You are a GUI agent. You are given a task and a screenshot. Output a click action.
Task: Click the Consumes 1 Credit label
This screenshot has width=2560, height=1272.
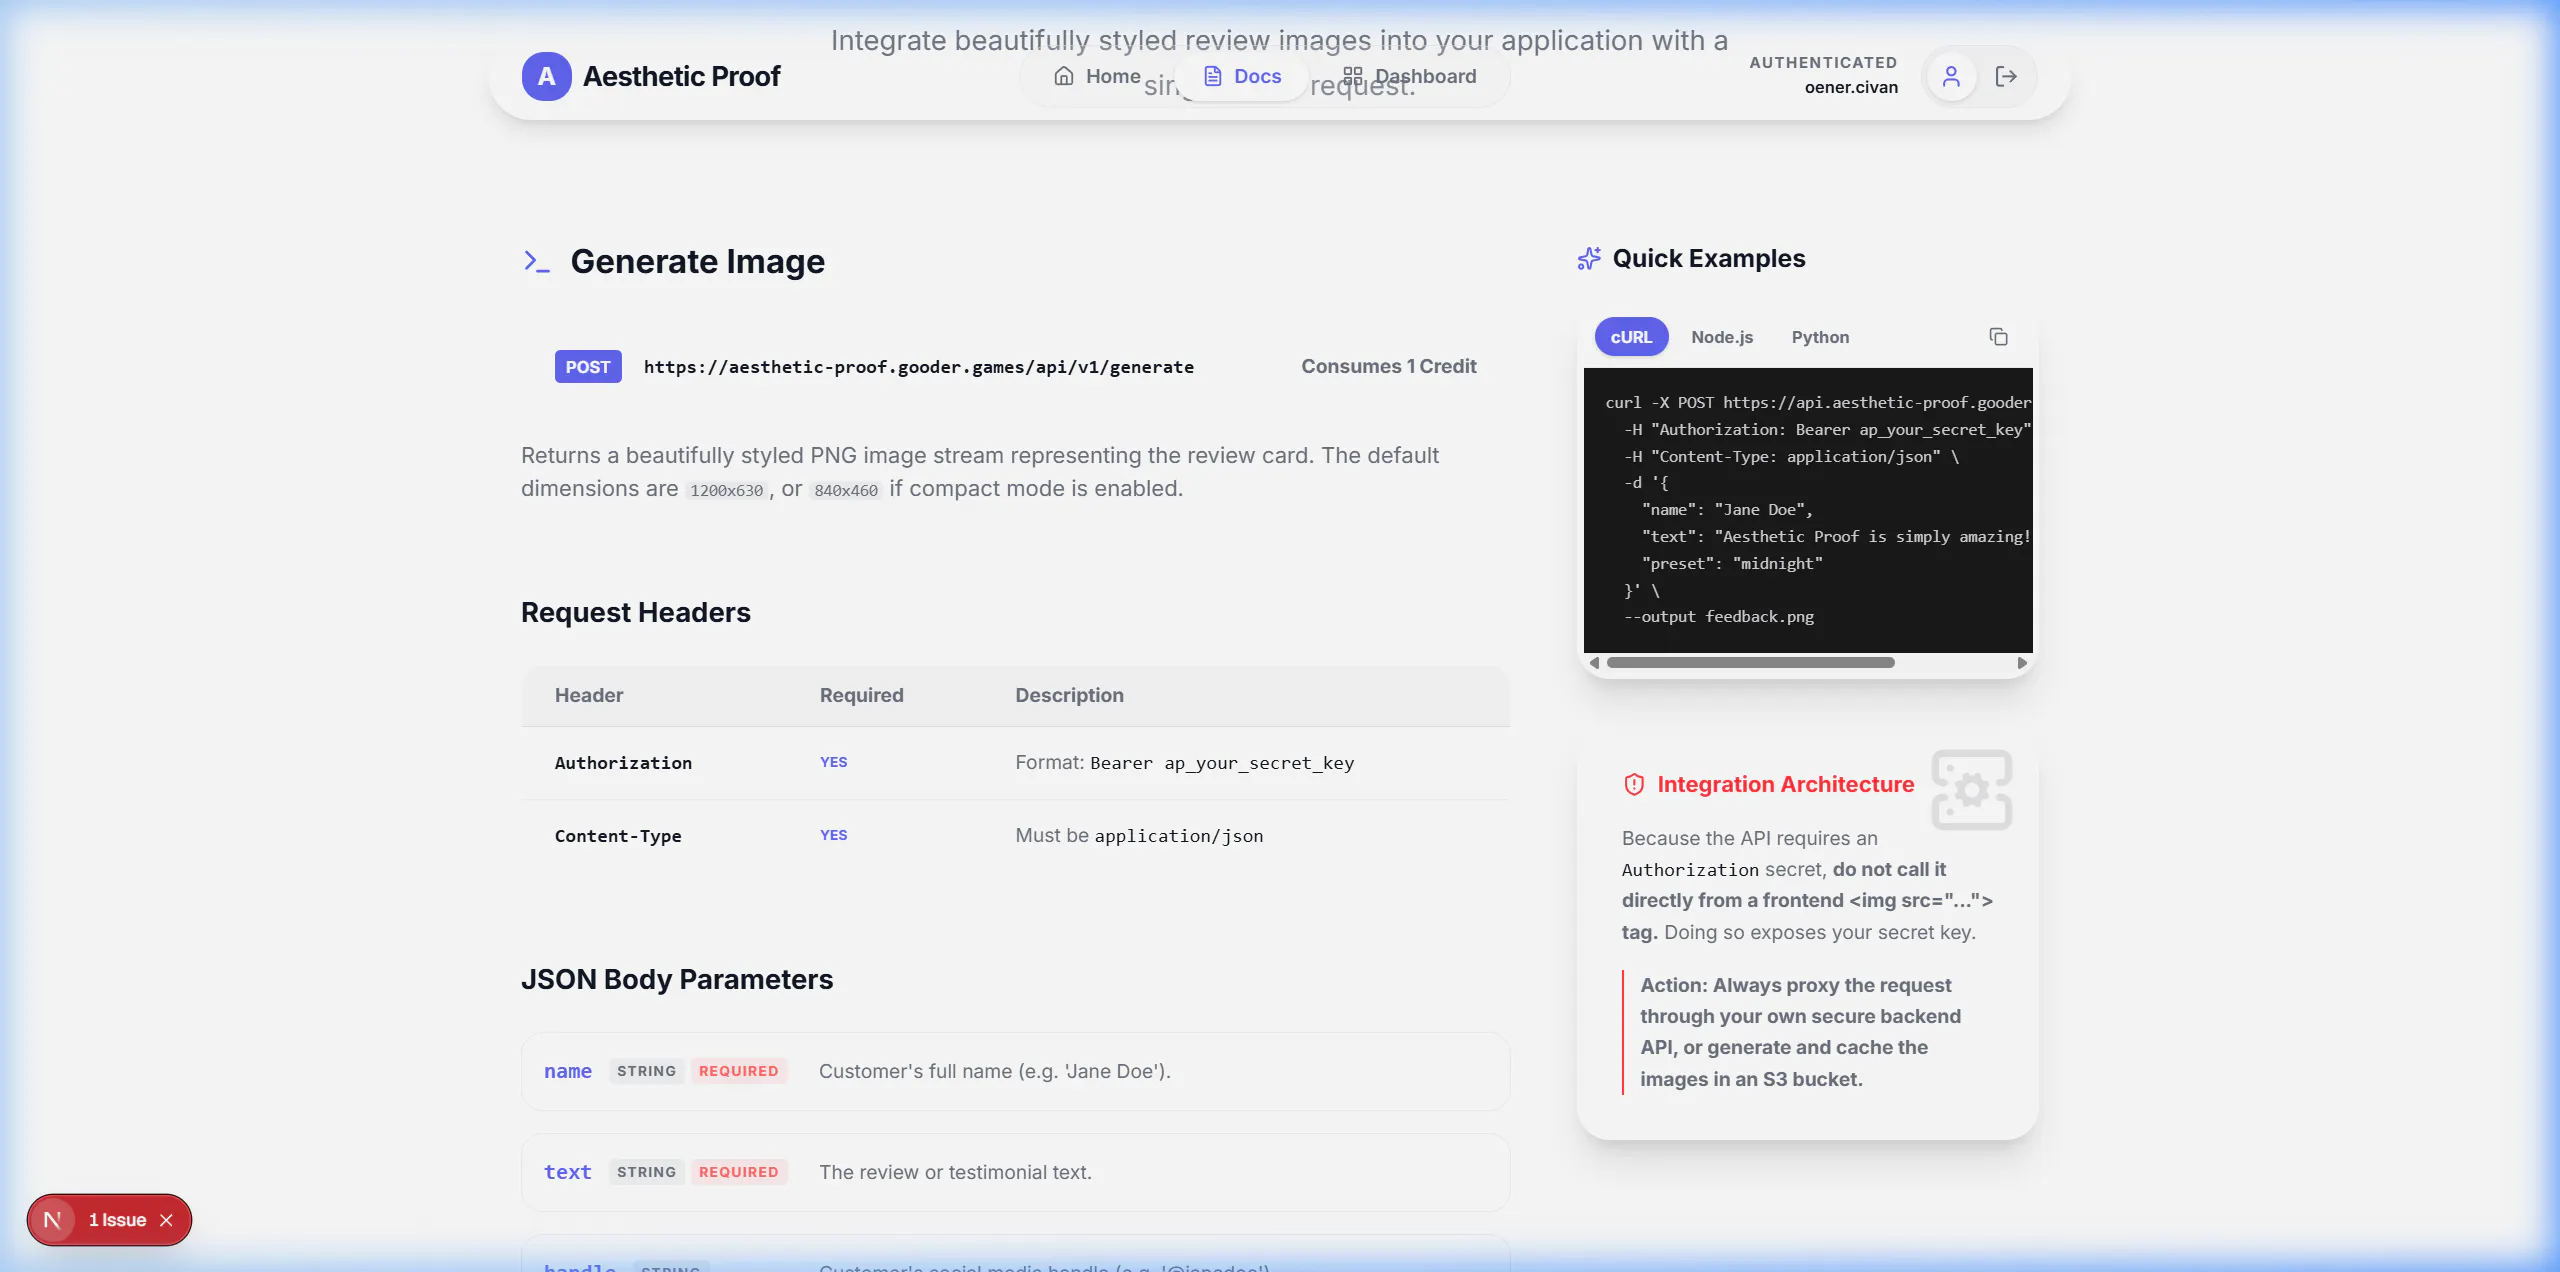[1389, 367]
